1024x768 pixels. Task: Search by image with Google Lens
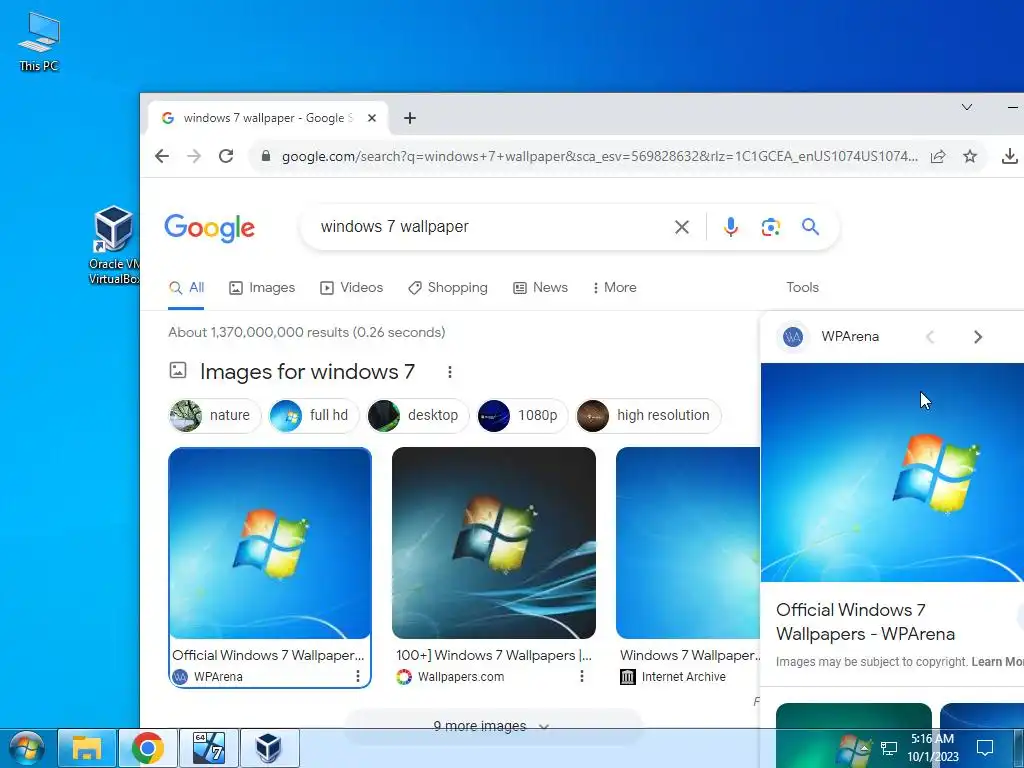pos(771,227)
